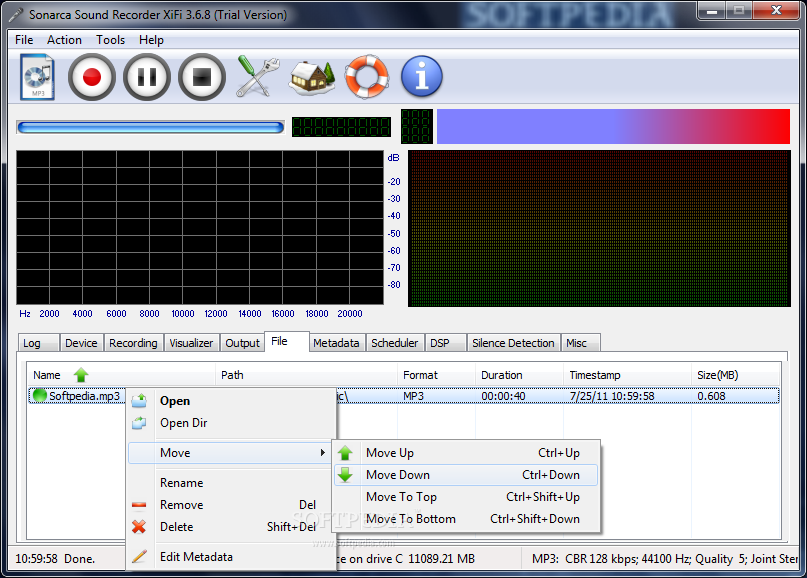Click the 0.608 size cell
This screenshot has width=807, height=578.
[711, 396]
